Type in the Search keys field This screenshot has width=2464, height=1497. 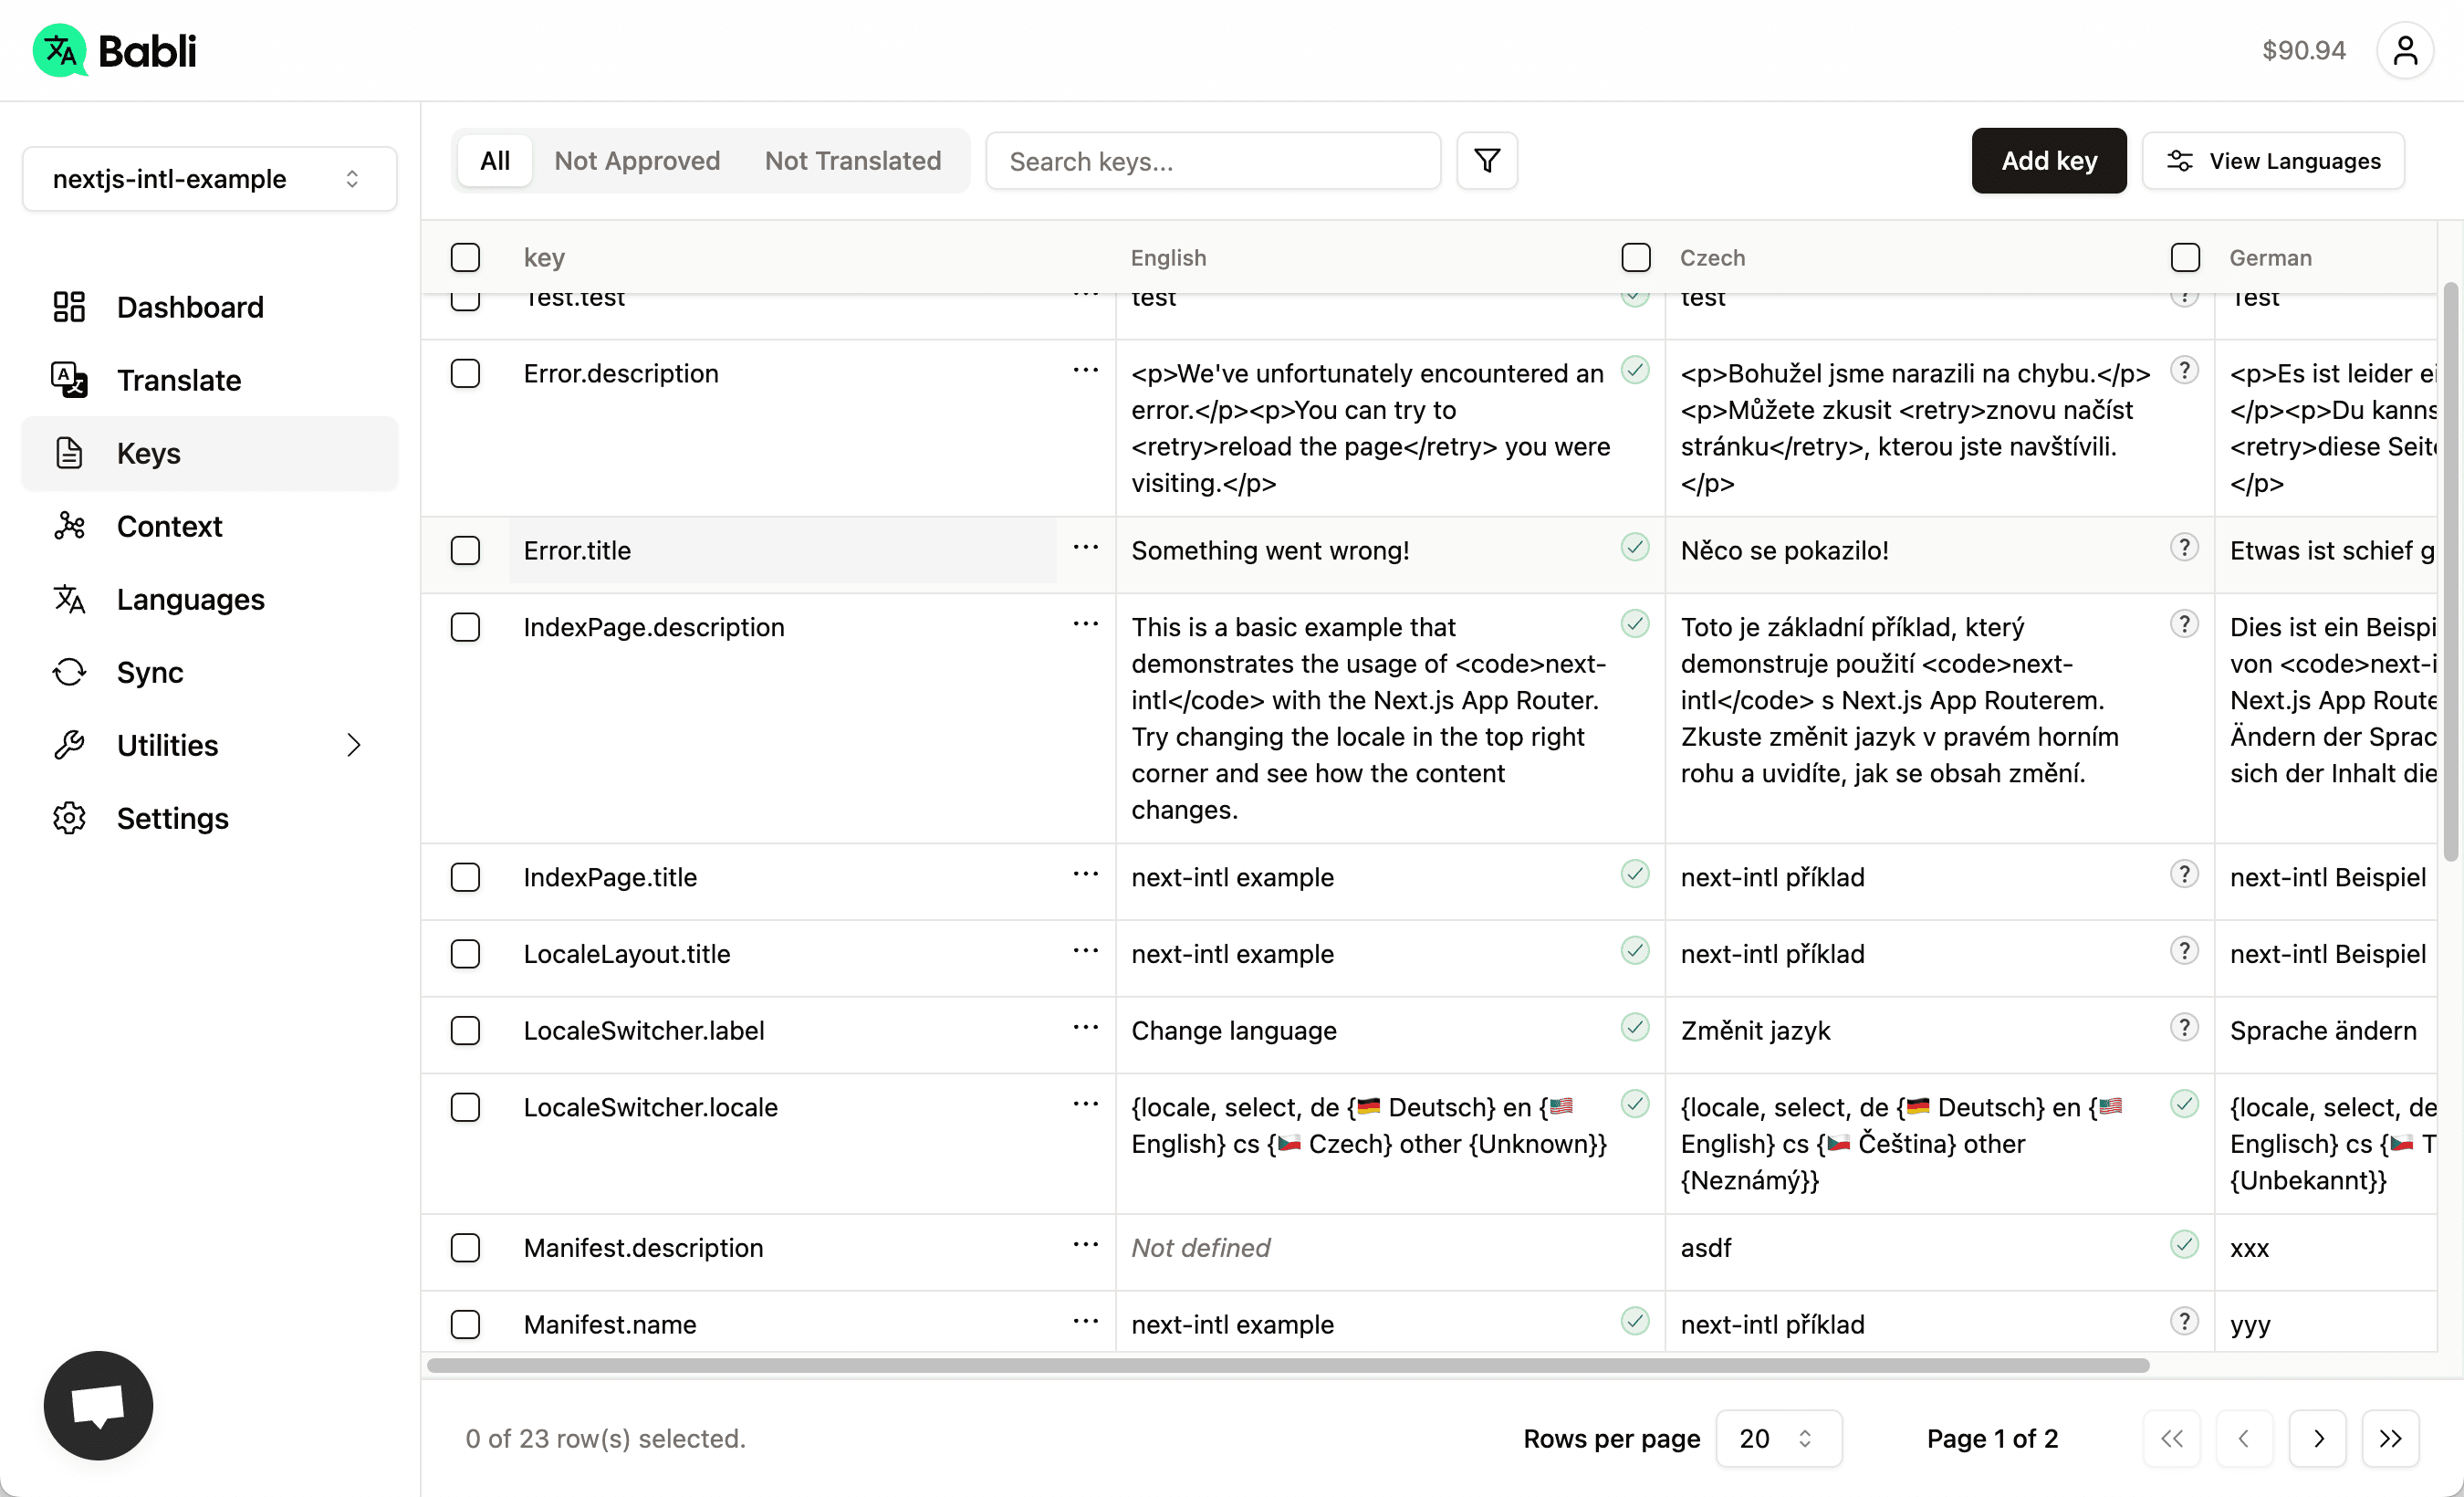(1212, 161)
